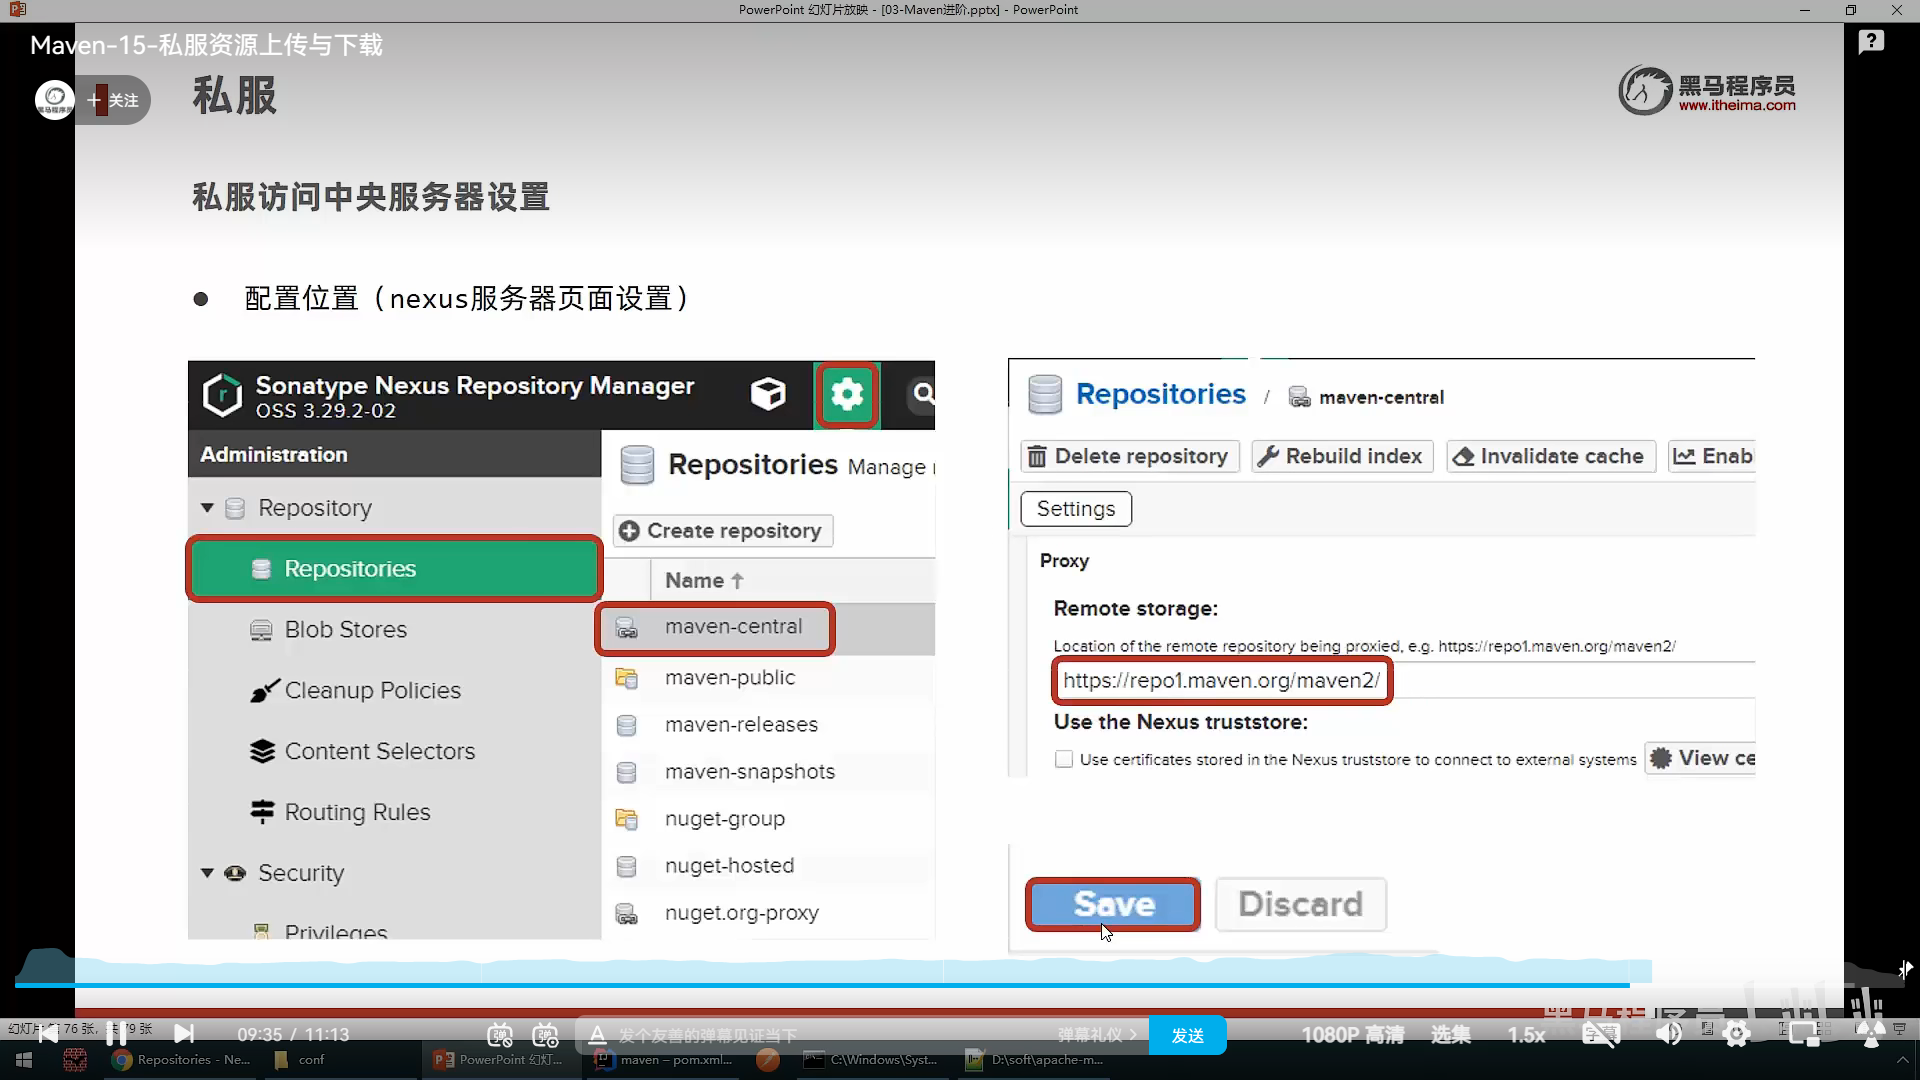Image resolution: width=1920 pixels, height=1080 pixels.
Task: Switch to the Settings tab
Action: [1075, 509]
